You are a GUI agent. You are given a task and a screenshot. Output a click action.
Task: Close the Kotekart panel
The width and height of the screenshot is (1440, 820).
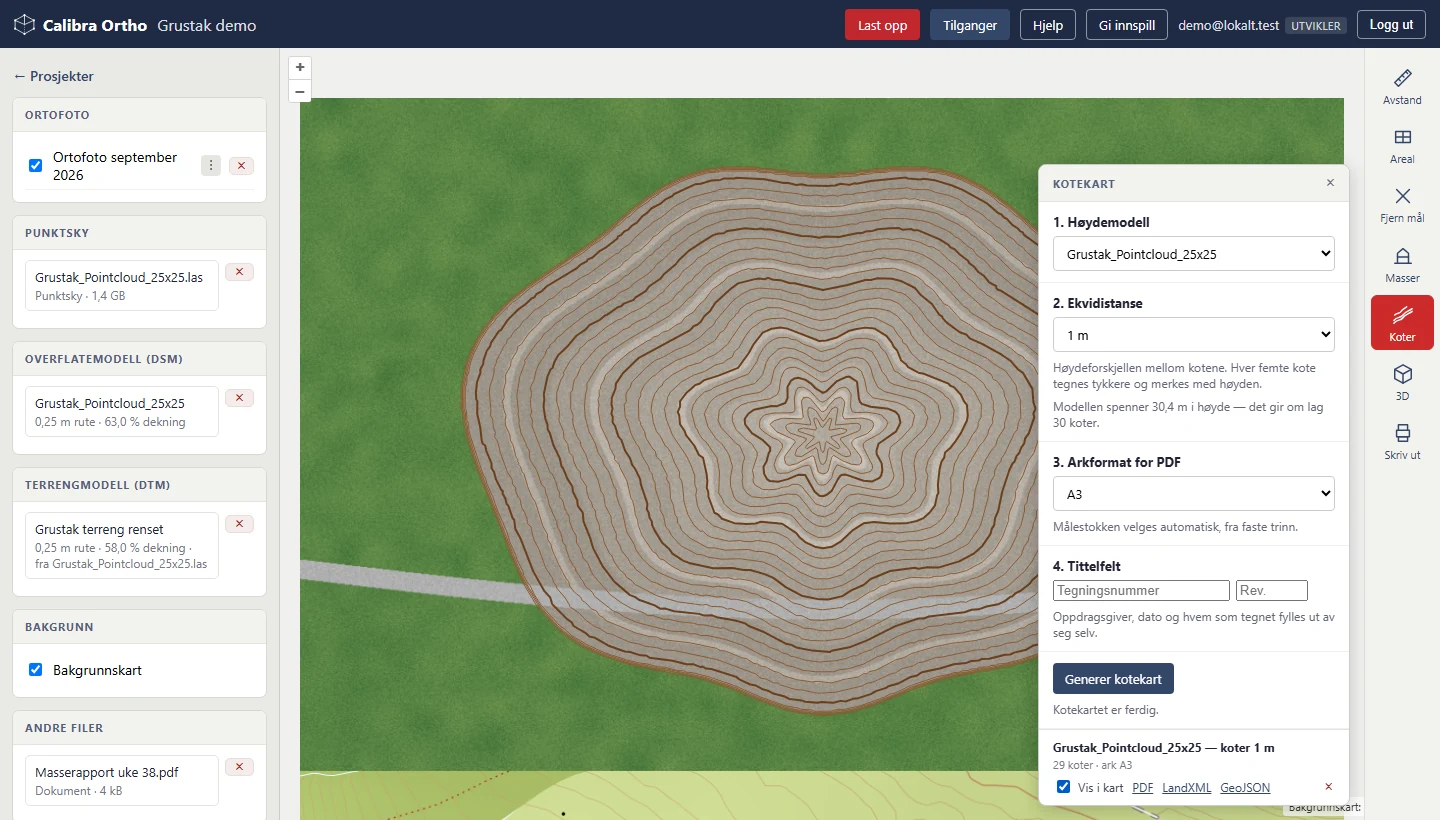tap(1330, 183)
